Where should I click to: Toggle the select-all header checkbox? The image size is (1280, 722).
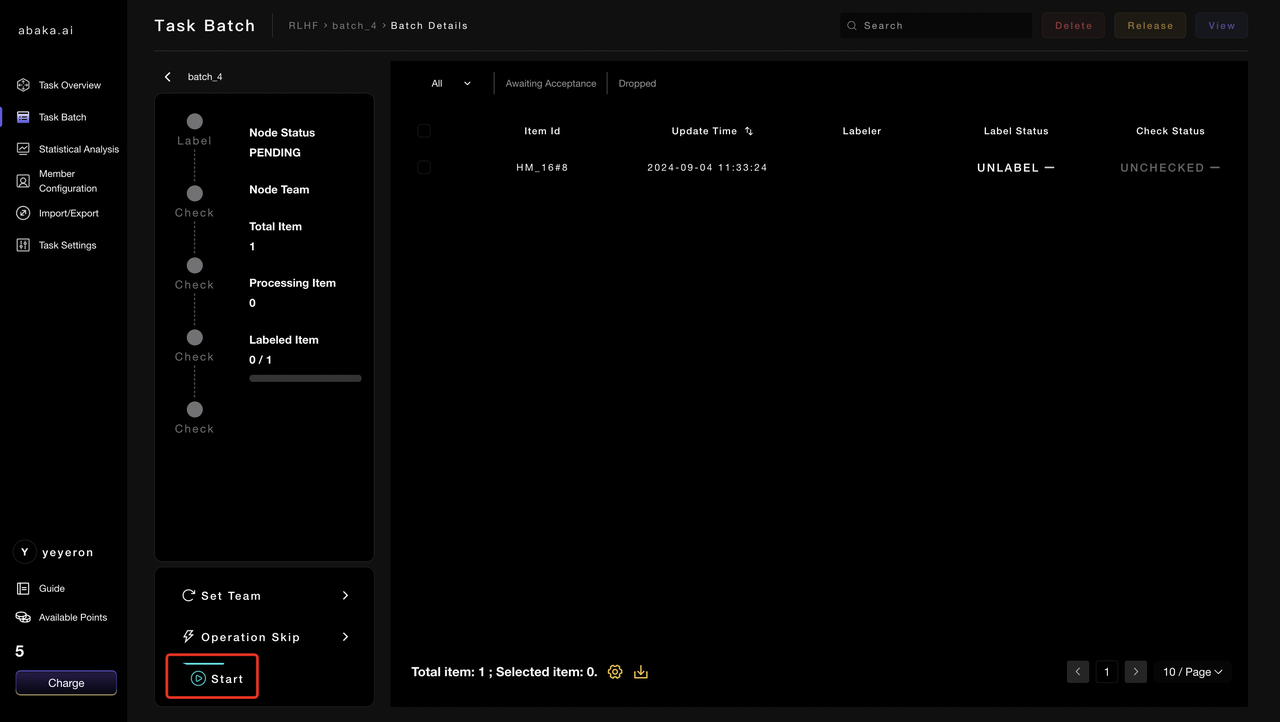[424, 131]
